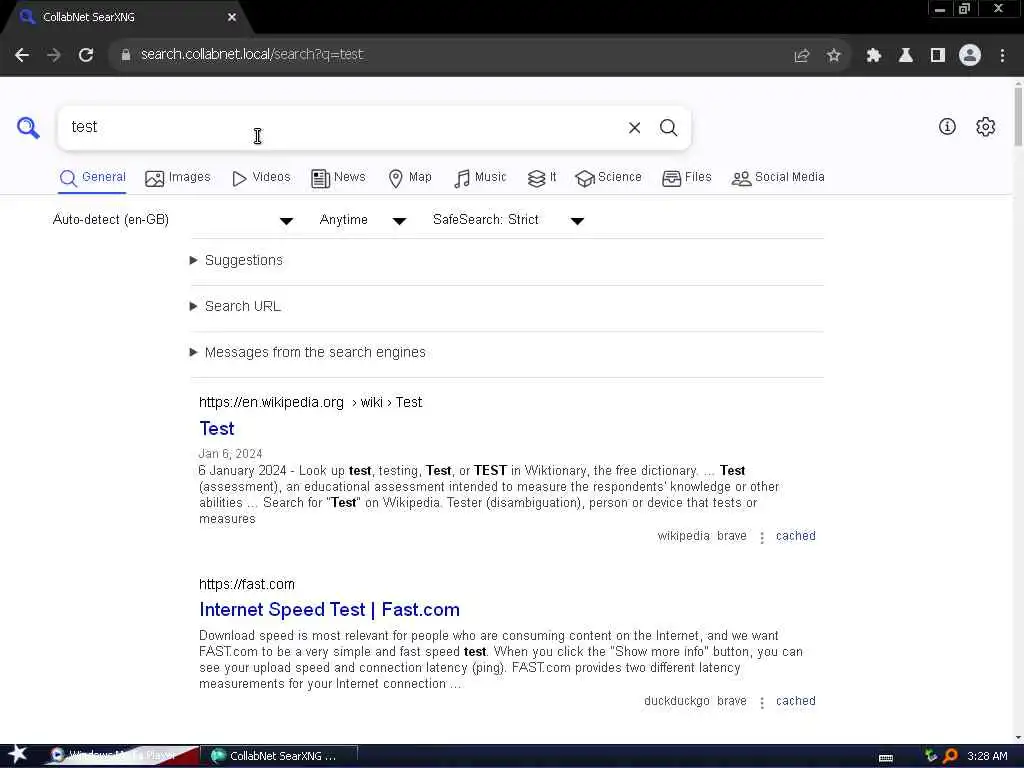Open Chrome three-dot menu

[1002, 56]
